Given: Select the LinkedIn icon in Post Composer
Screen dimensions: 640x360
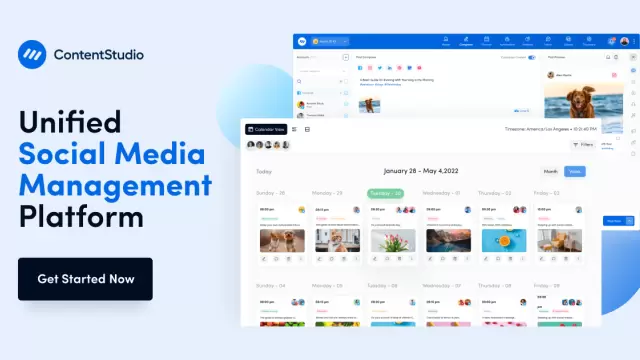Looking at the screenshot, I should [x=389, y=68].
